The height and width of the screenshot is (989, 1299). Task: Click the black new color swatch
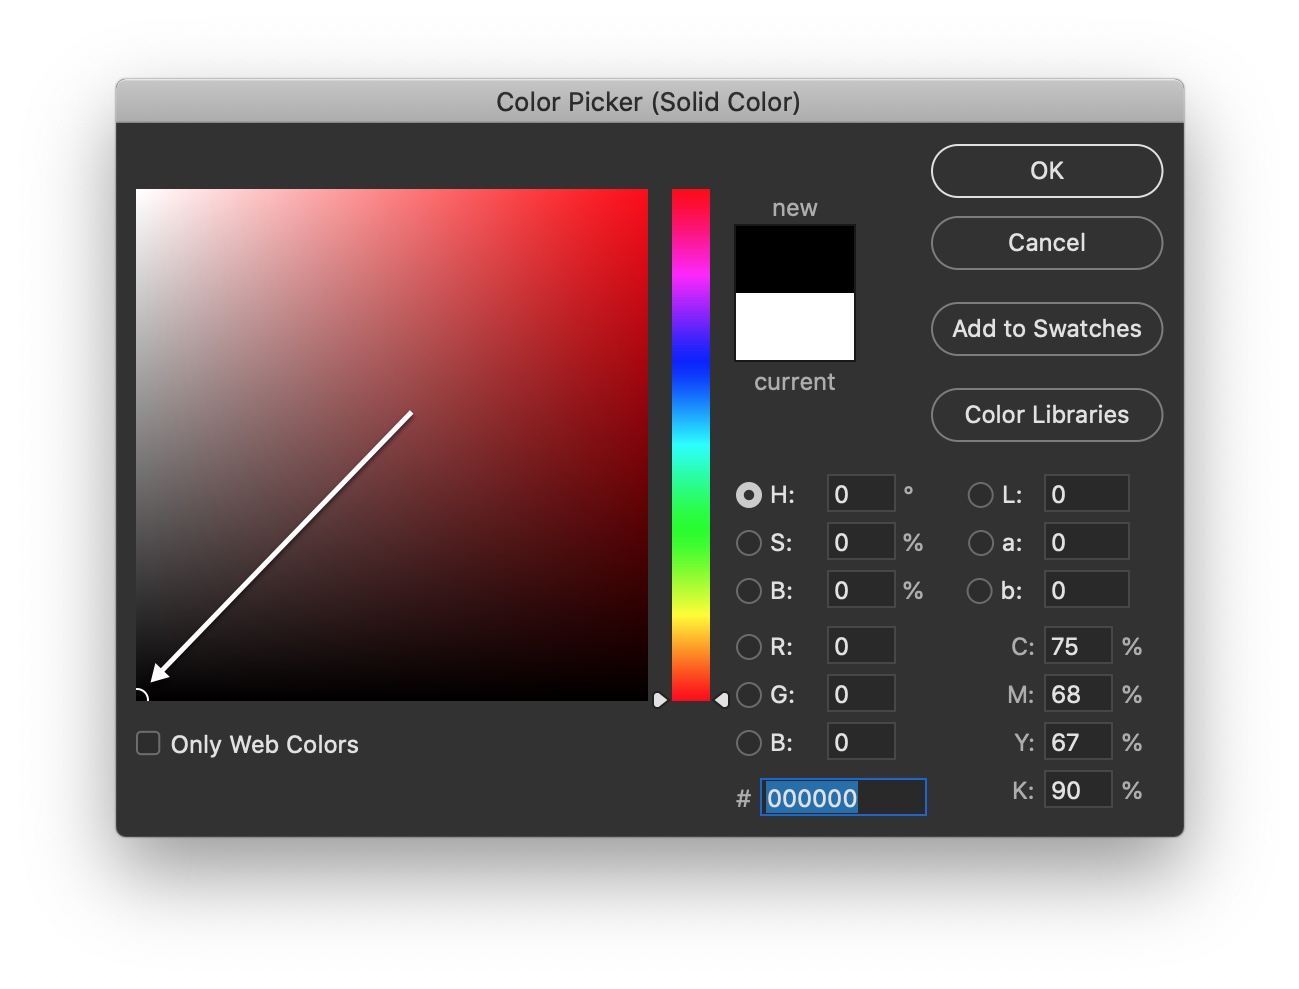794,259
